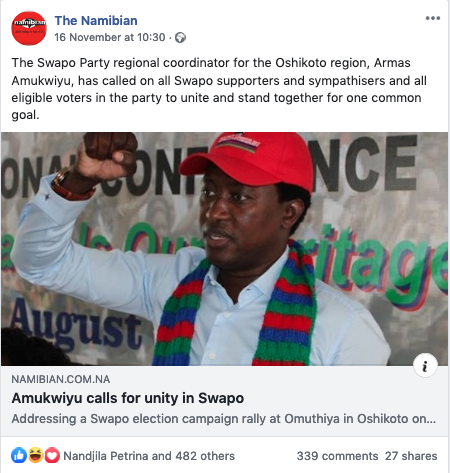450x473 pixels.
Task: Open the 16 November at 10:30 timestamp
Action: point(110,37)
